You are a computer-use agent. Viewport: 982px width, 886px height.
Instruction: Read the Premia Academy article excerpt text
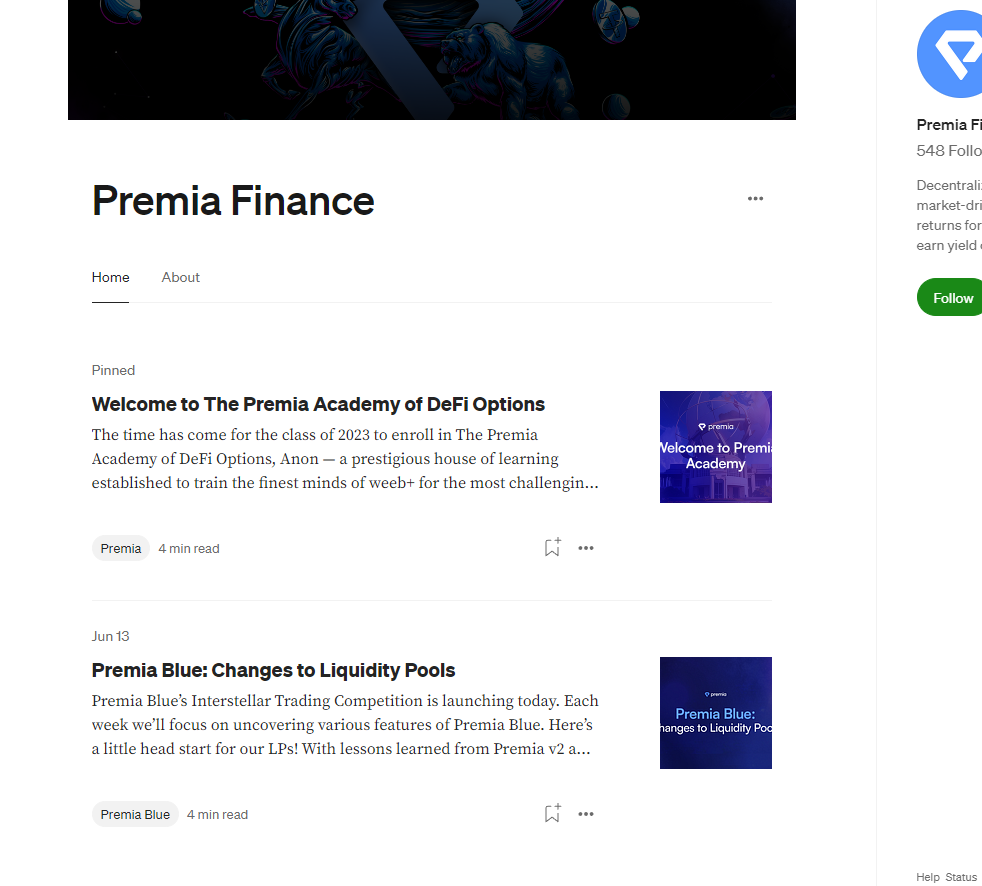pos(345,459)
